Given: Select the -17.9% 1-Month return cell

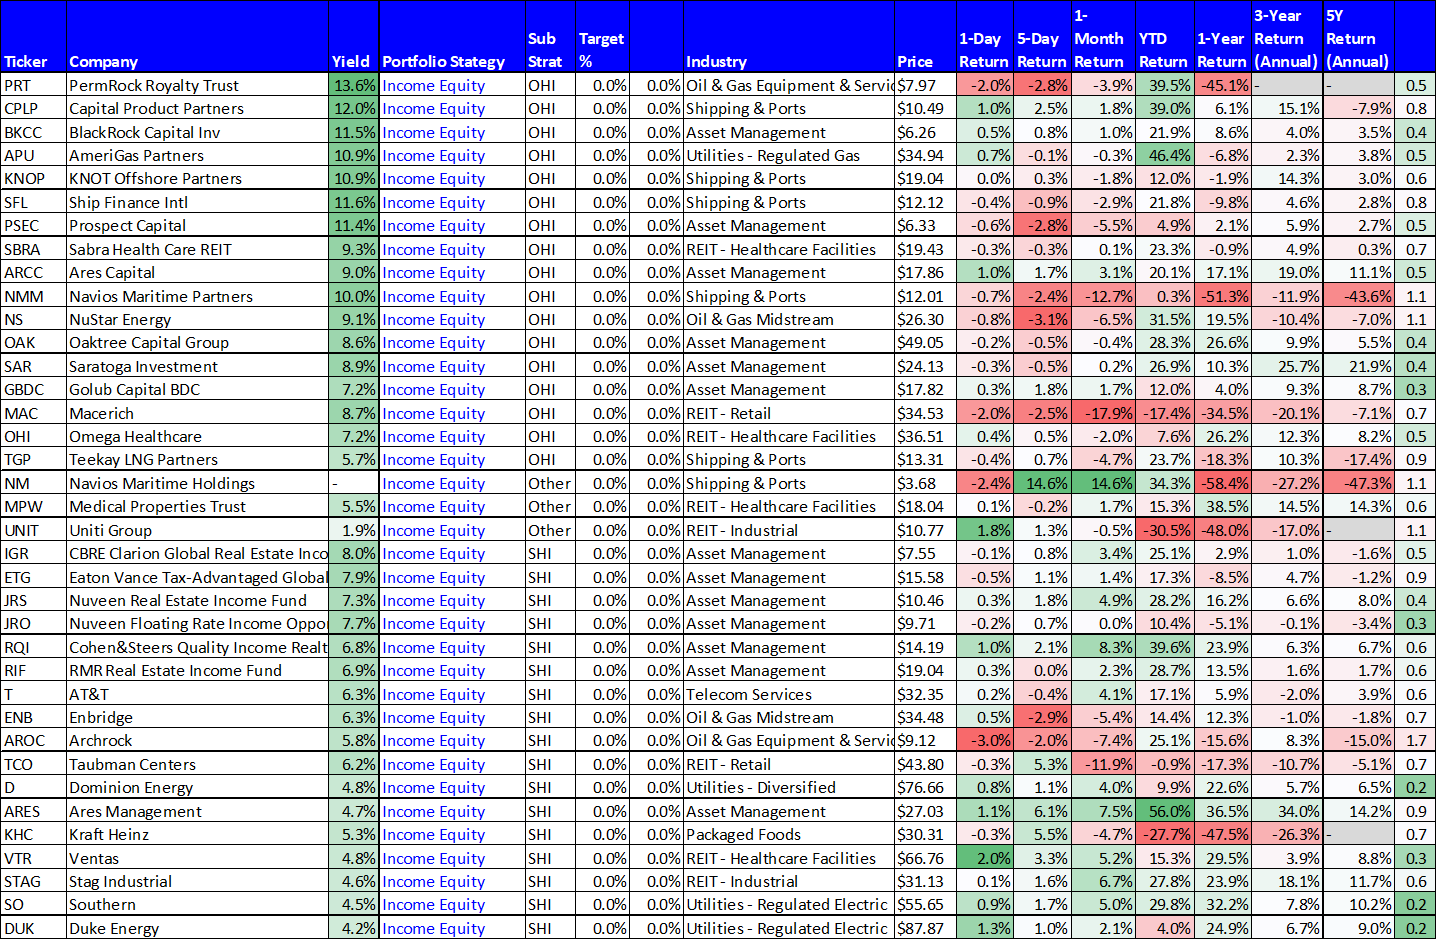Looking at the screenshot, I should (1104, 414).
